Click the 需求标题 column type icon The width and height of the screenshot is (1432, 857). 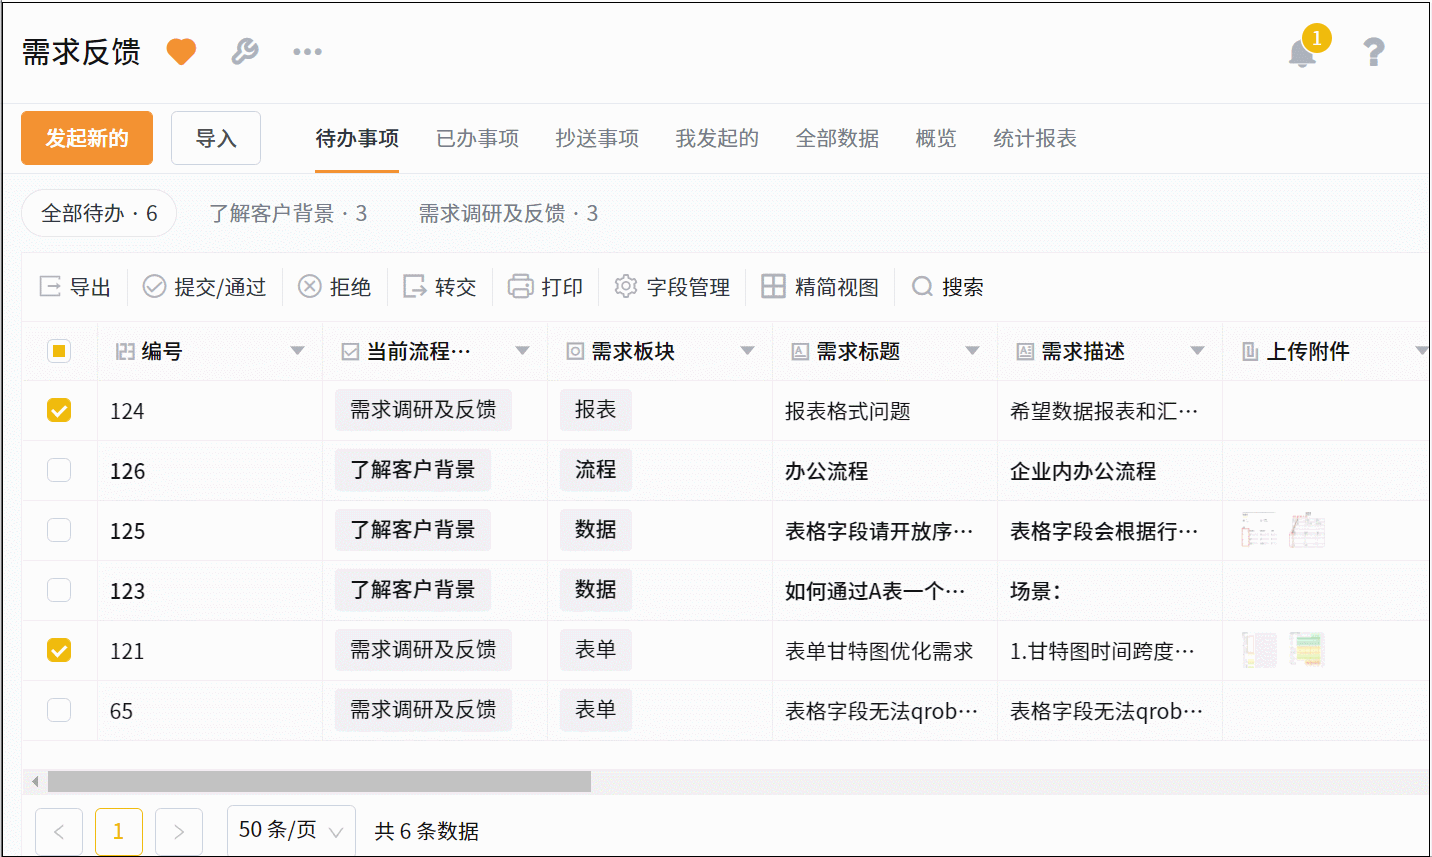coord(800,351)
